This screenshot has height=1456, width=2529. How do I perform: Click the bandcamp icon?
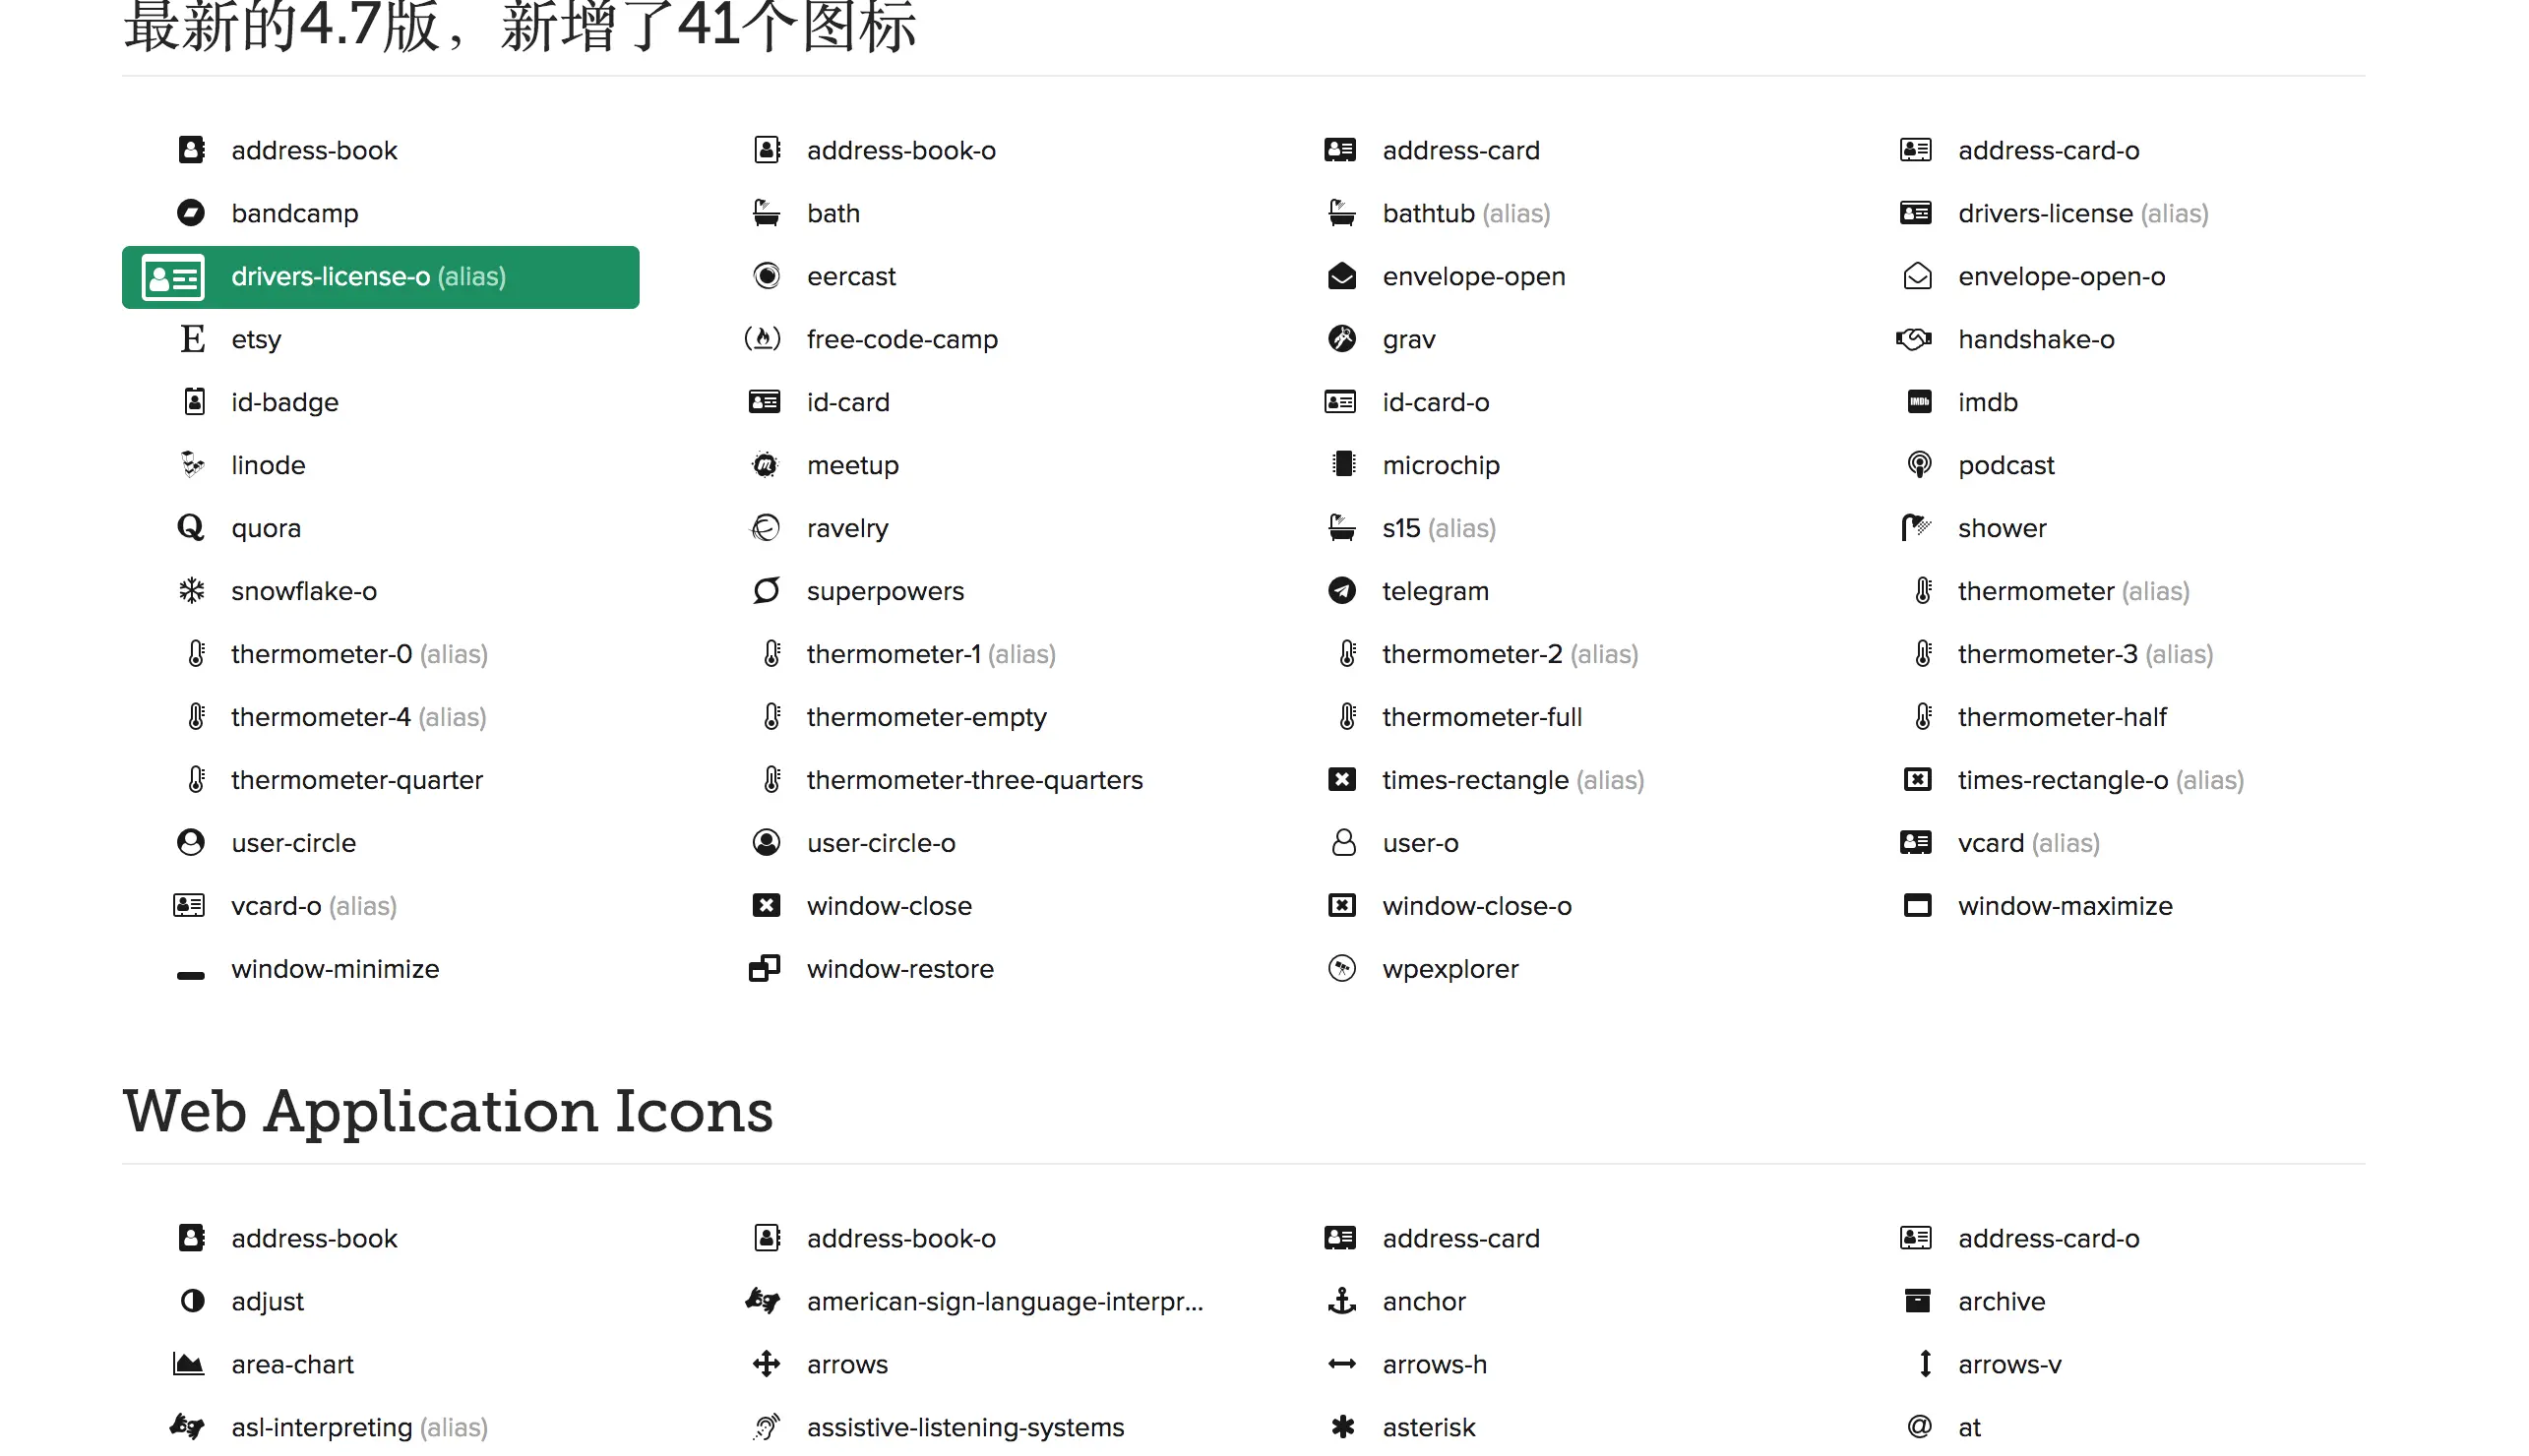190,213
